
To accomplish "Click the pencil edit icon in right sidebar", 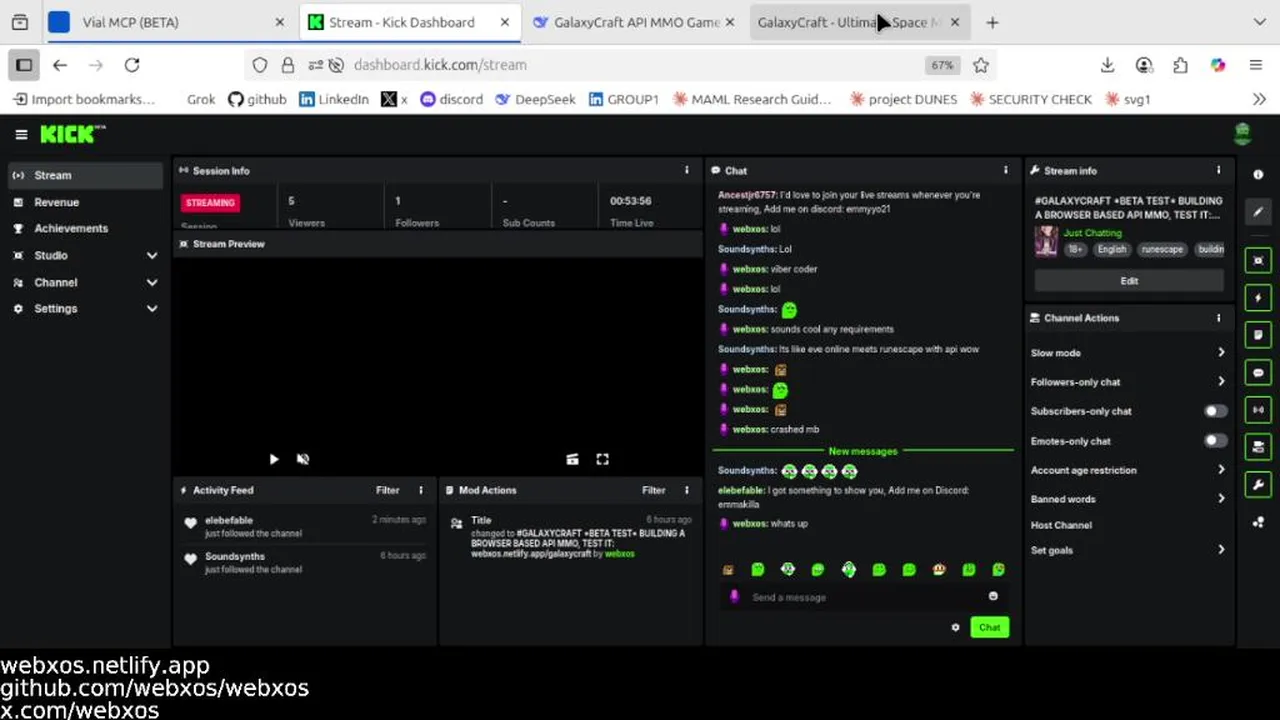I will click(1258, 212).
